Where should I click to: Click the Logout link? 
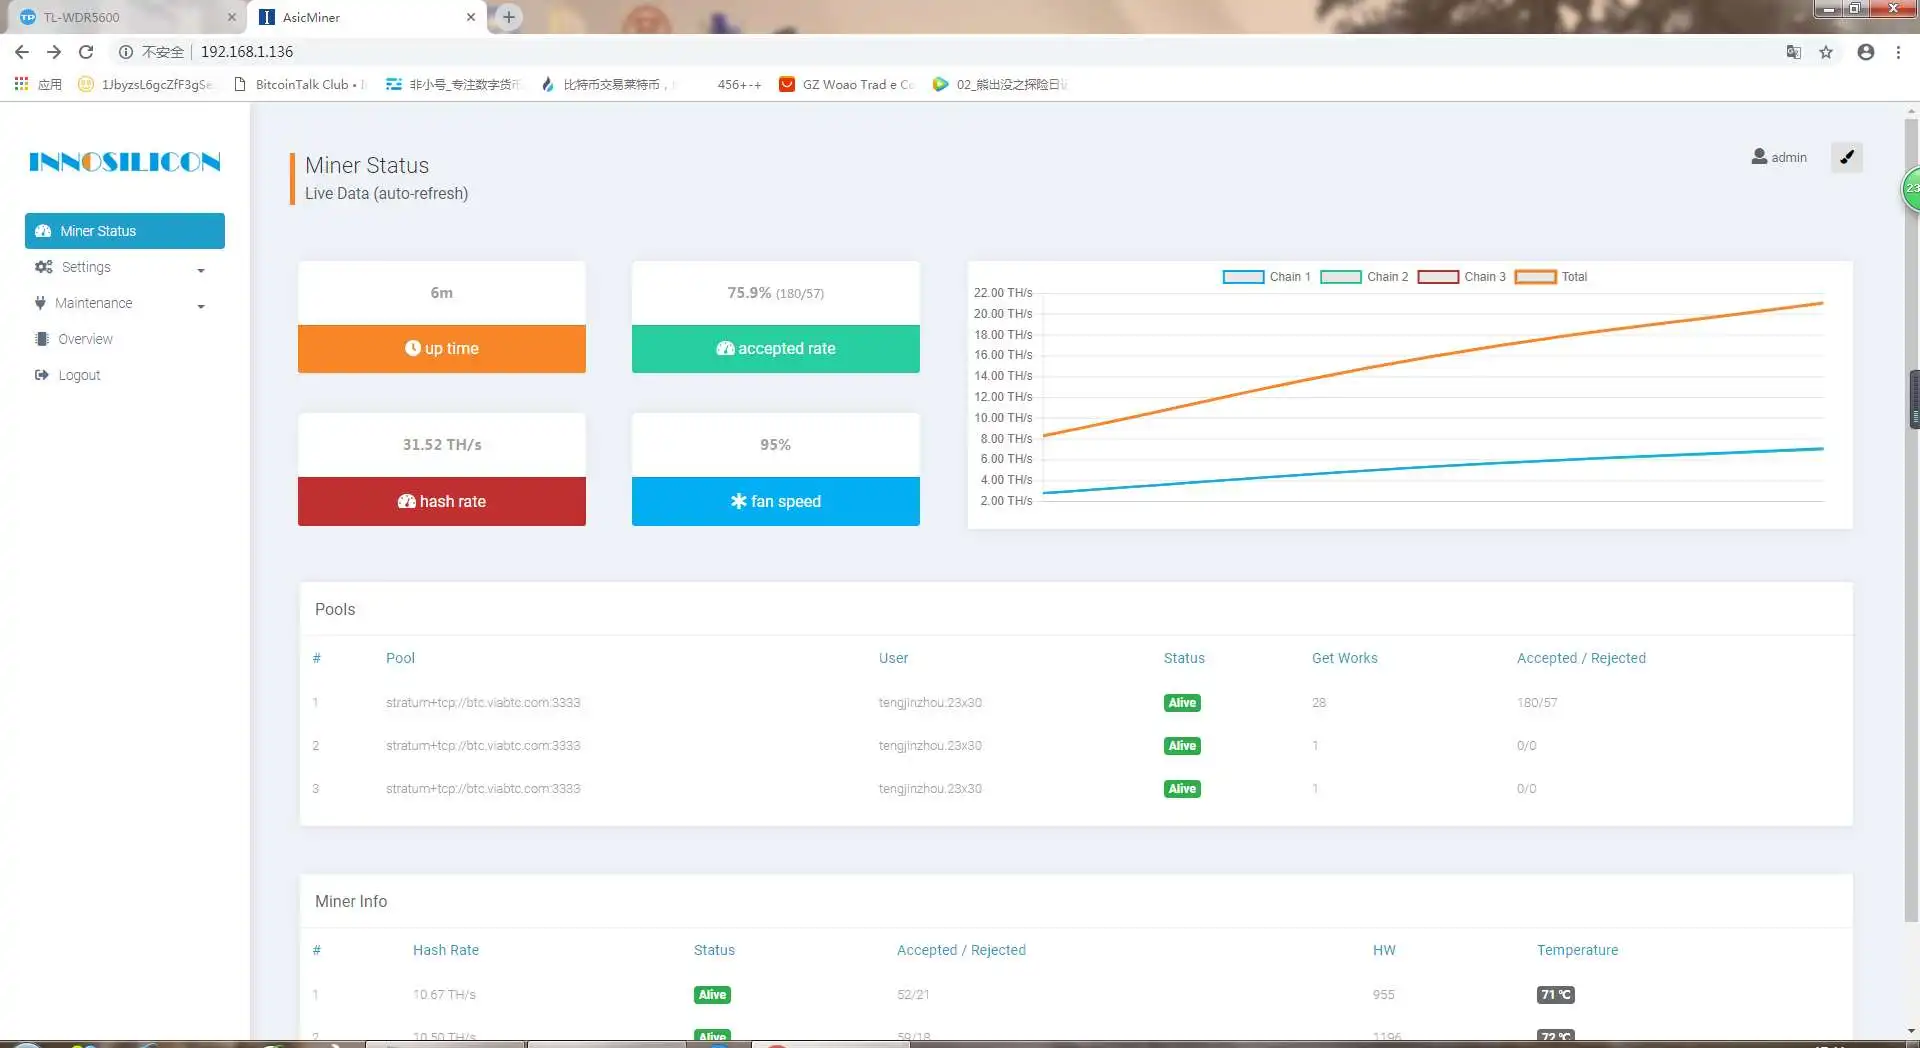[79, 375]
